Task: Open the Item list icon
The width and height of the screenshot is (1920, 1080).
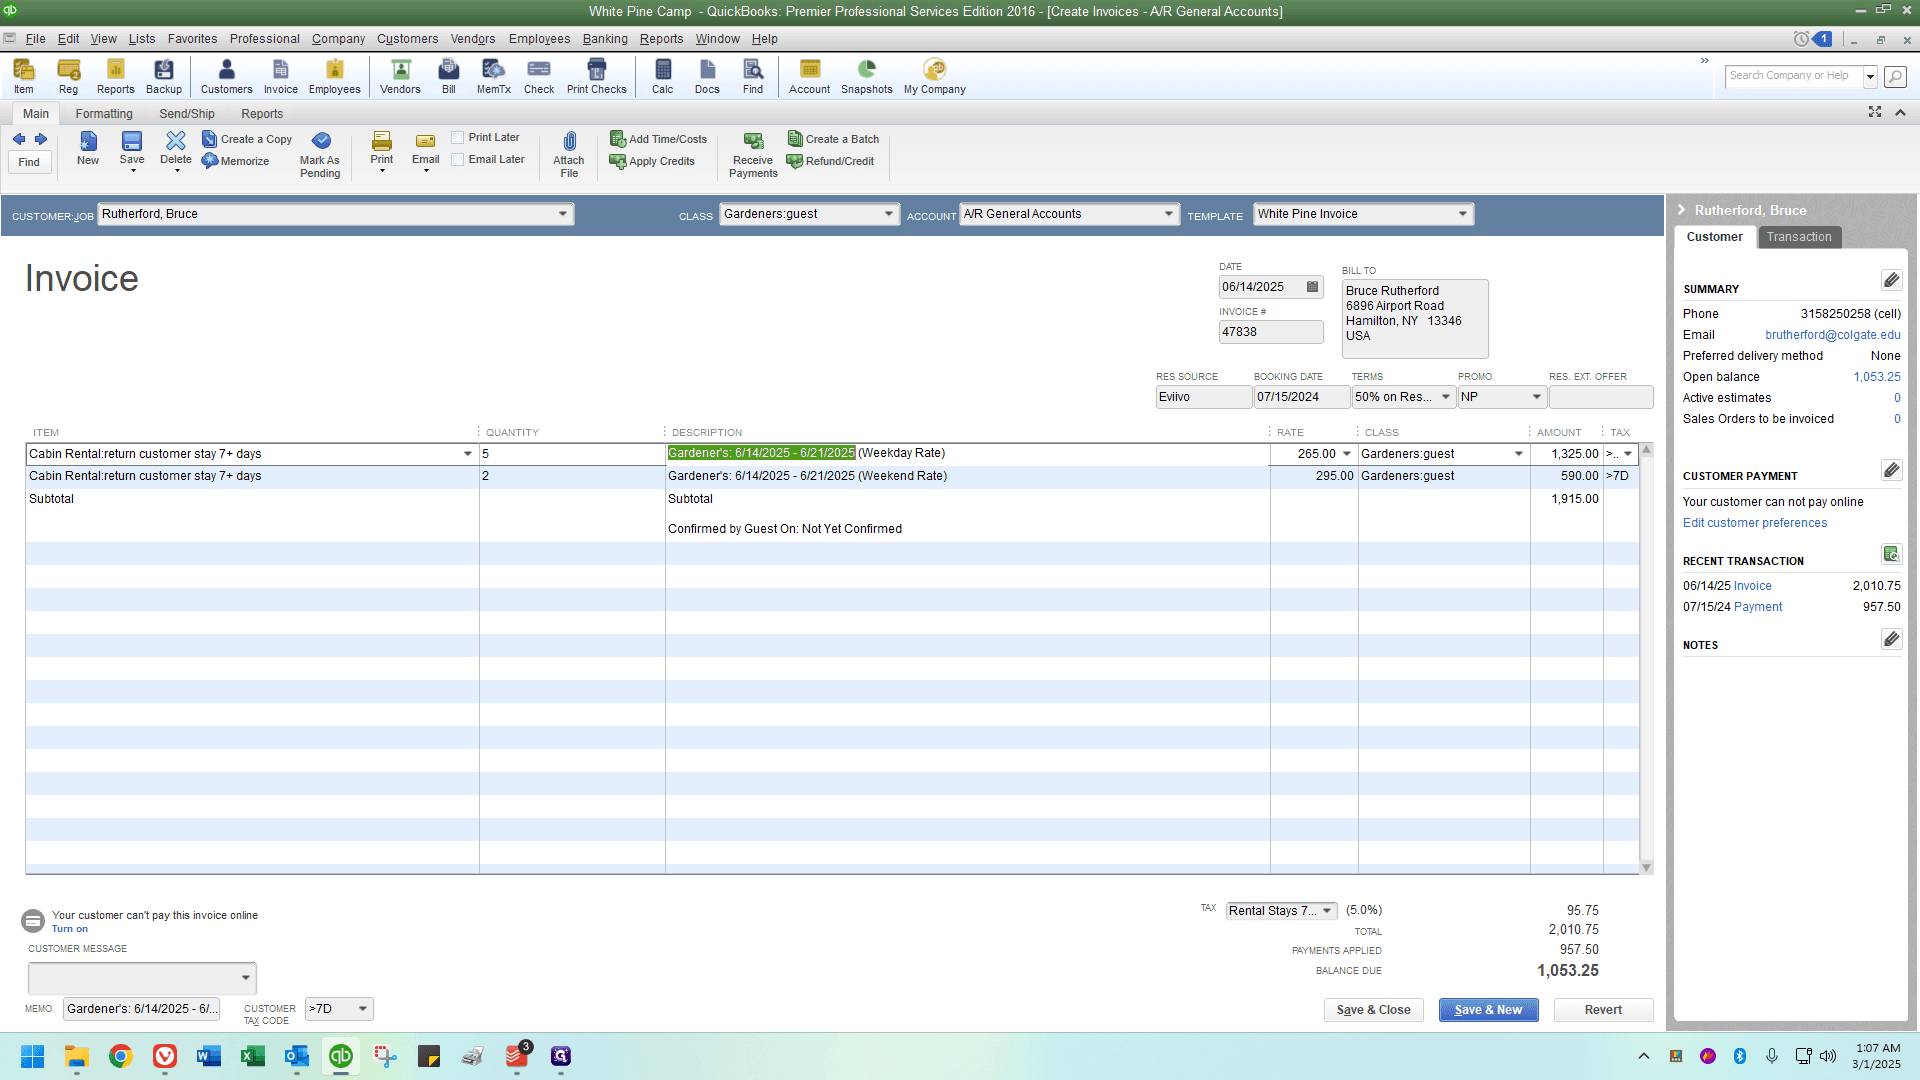Action: click(23, 77)
